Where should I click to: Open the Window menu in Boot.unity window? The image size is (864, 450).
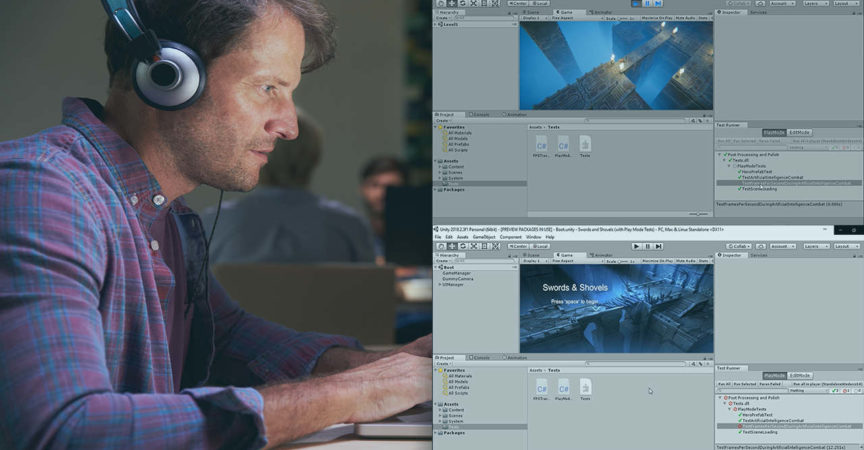533,237
